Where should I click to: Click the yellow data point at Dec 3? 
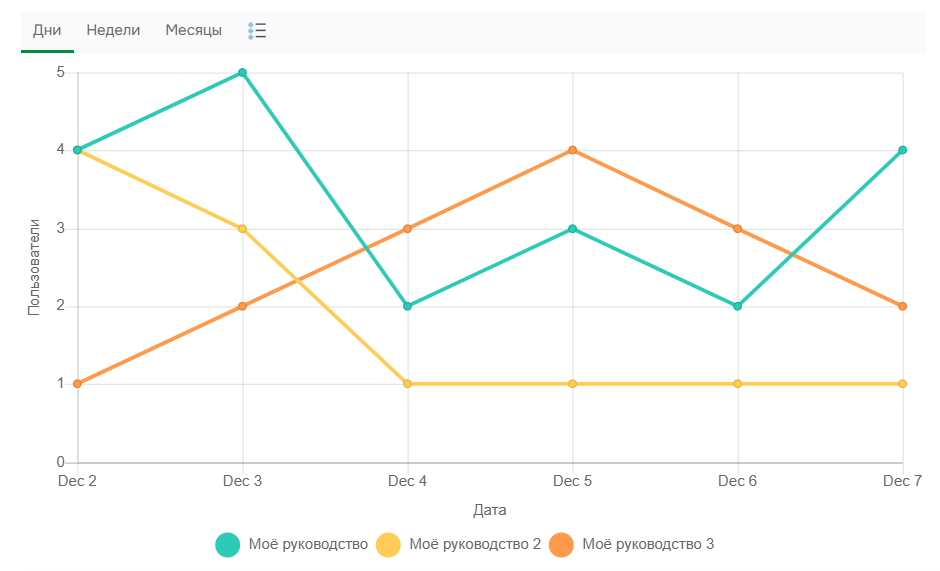[x=242, y=229]
